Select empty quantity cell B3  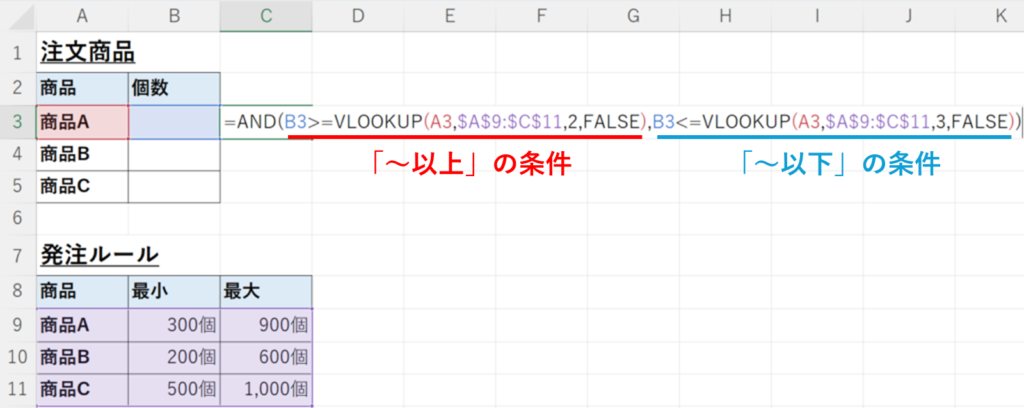coord(174,121)
